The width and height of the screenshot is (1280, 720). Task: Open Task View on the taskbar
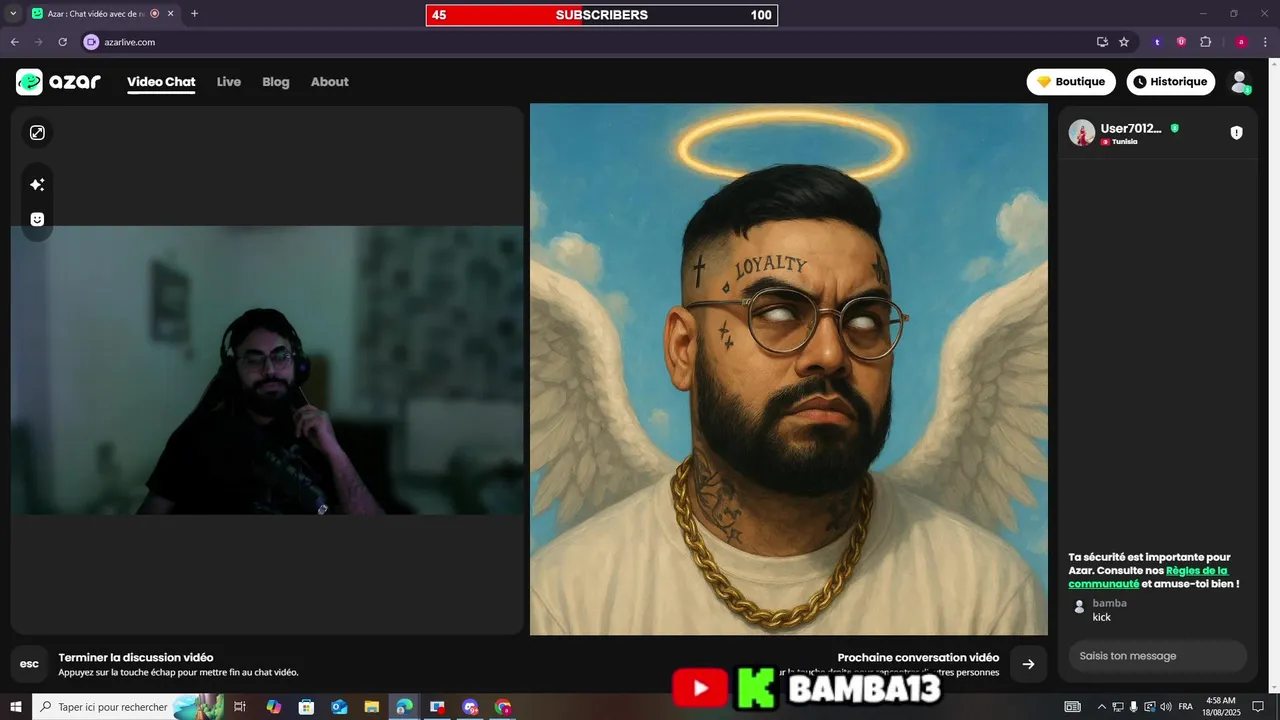(240, 707)
